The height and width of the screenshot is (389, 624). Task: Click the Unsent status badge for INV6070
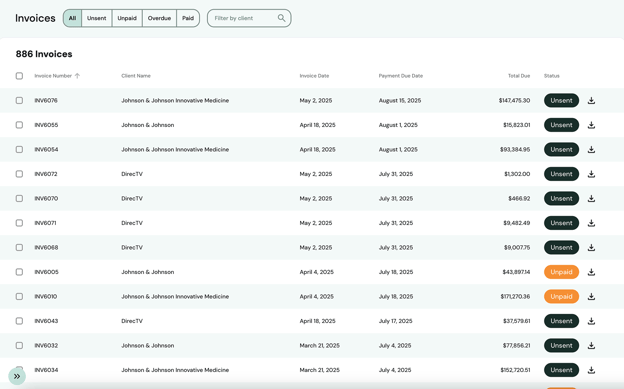tap(561, 198)
